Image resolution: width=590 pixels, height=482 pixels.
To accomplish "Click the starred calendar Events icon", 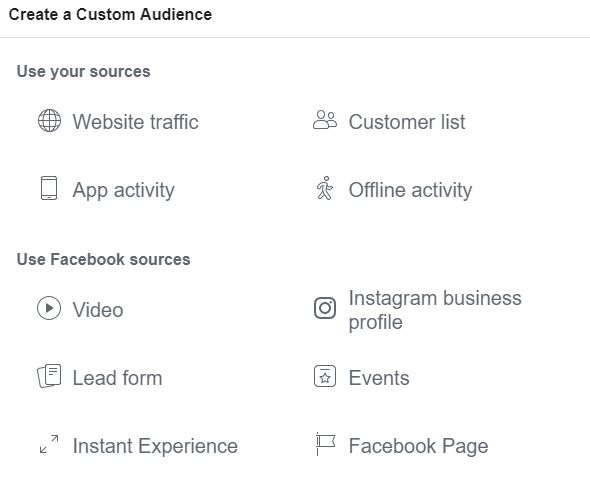I will 325,376.
